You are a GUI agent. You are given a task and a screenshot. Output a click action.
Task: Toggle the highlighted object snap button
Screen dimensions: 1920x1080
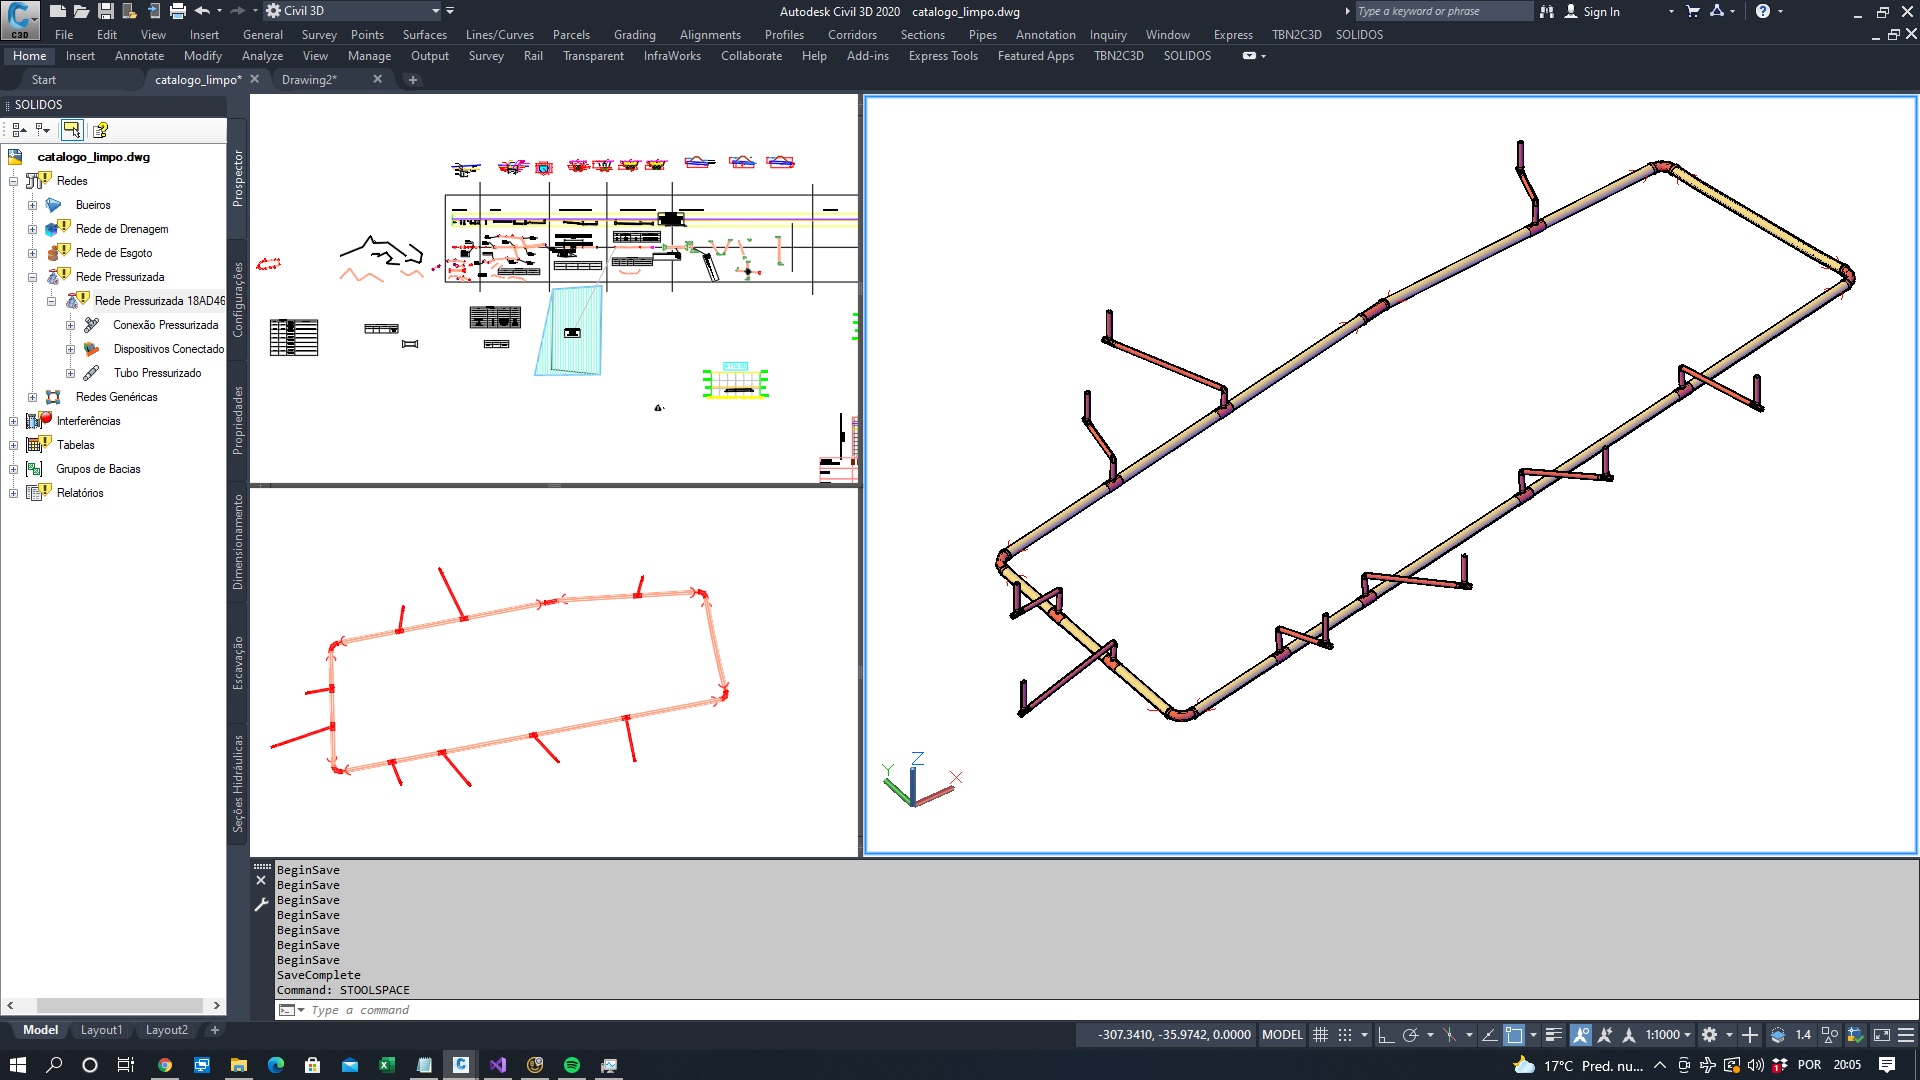tap(1514, 1035)
